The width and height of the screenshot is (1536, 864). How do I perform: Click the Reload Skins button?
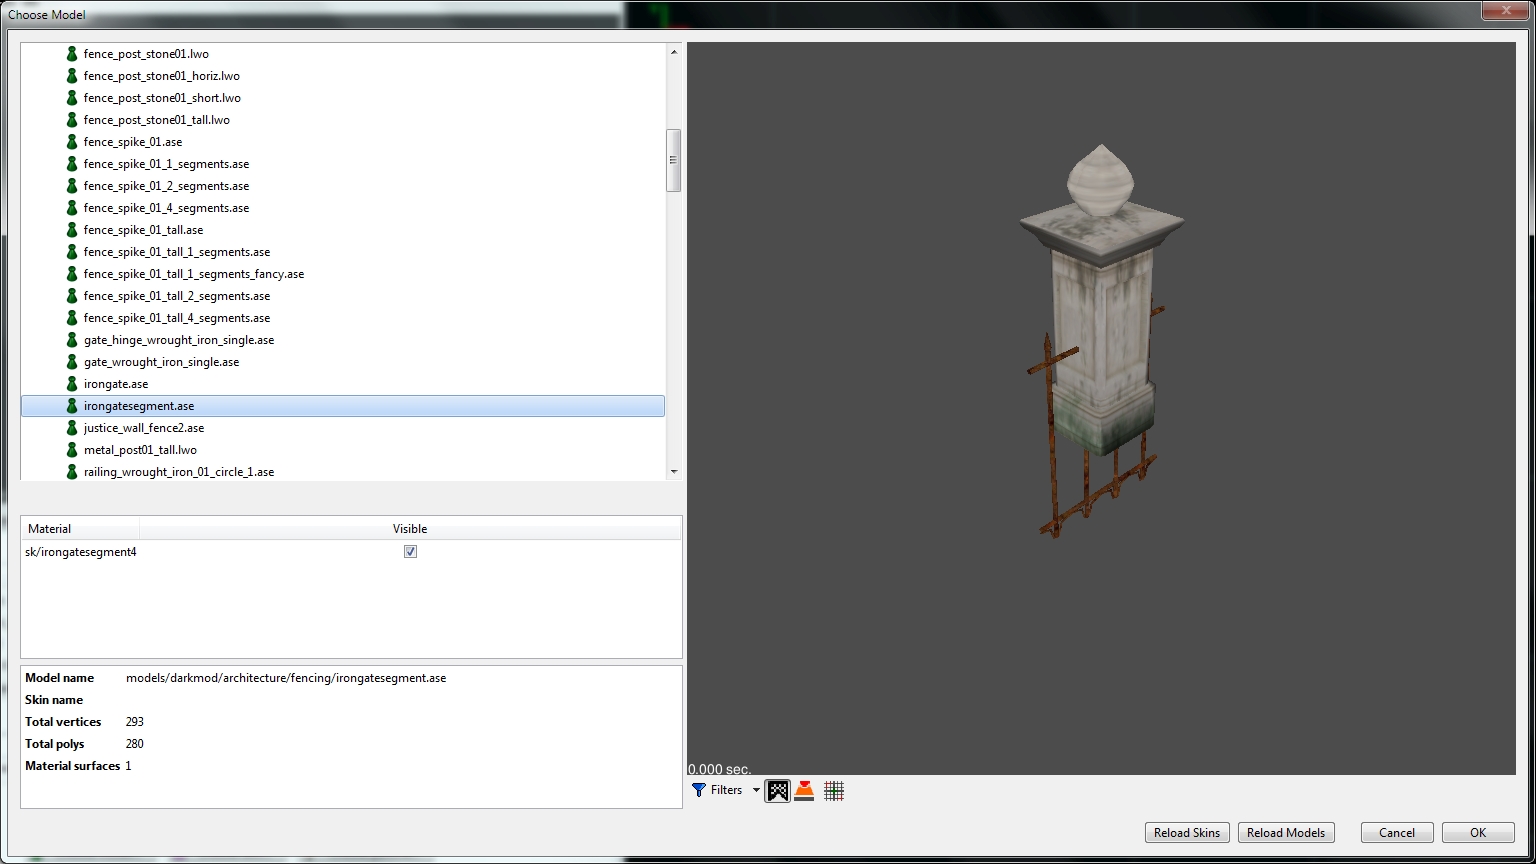(x=1187, y=833)
